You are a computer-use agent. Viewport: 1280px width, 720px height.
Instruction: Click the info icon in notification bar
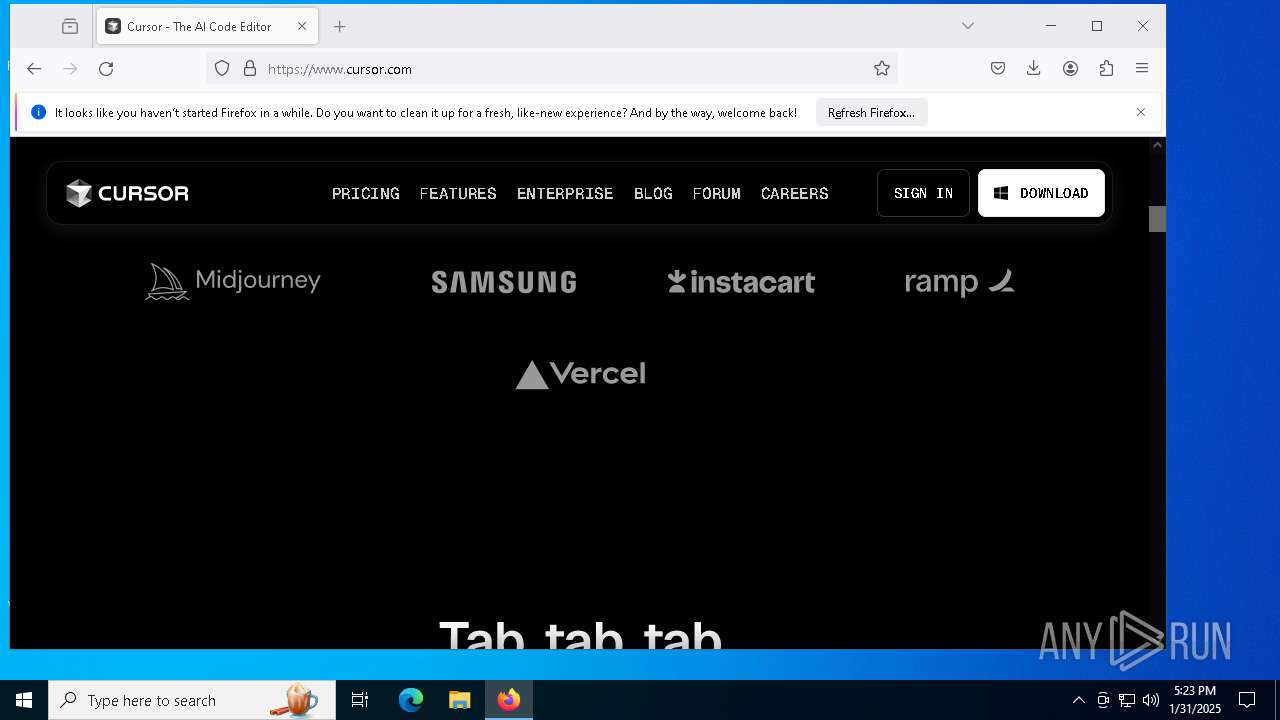[38, 113]
